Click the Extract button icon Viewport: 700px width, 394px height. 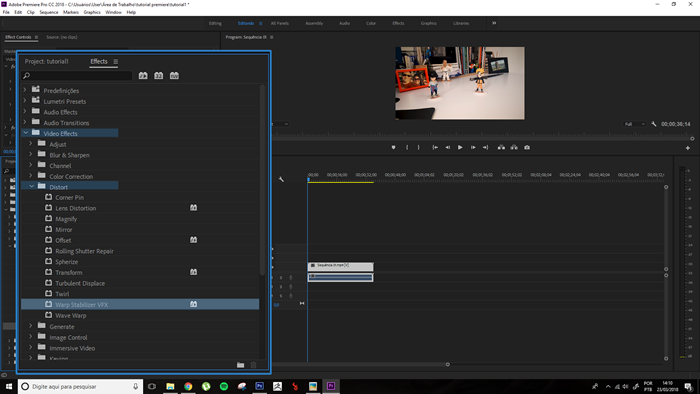point(514,147)
